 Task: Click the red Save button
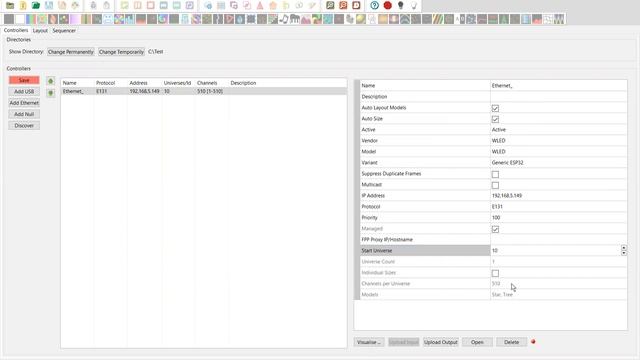click(x=24, y=80)
